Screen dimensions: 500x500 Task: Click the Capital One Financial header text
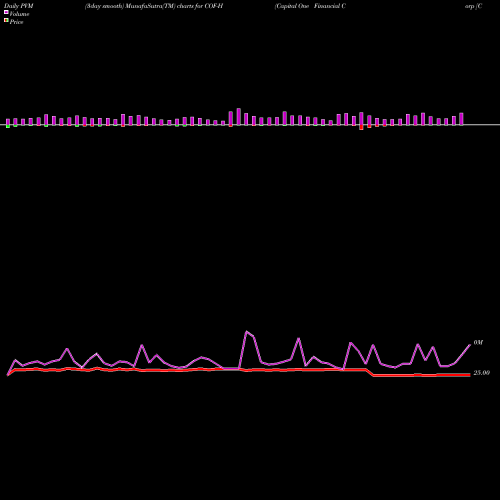(x=310, y=6)
